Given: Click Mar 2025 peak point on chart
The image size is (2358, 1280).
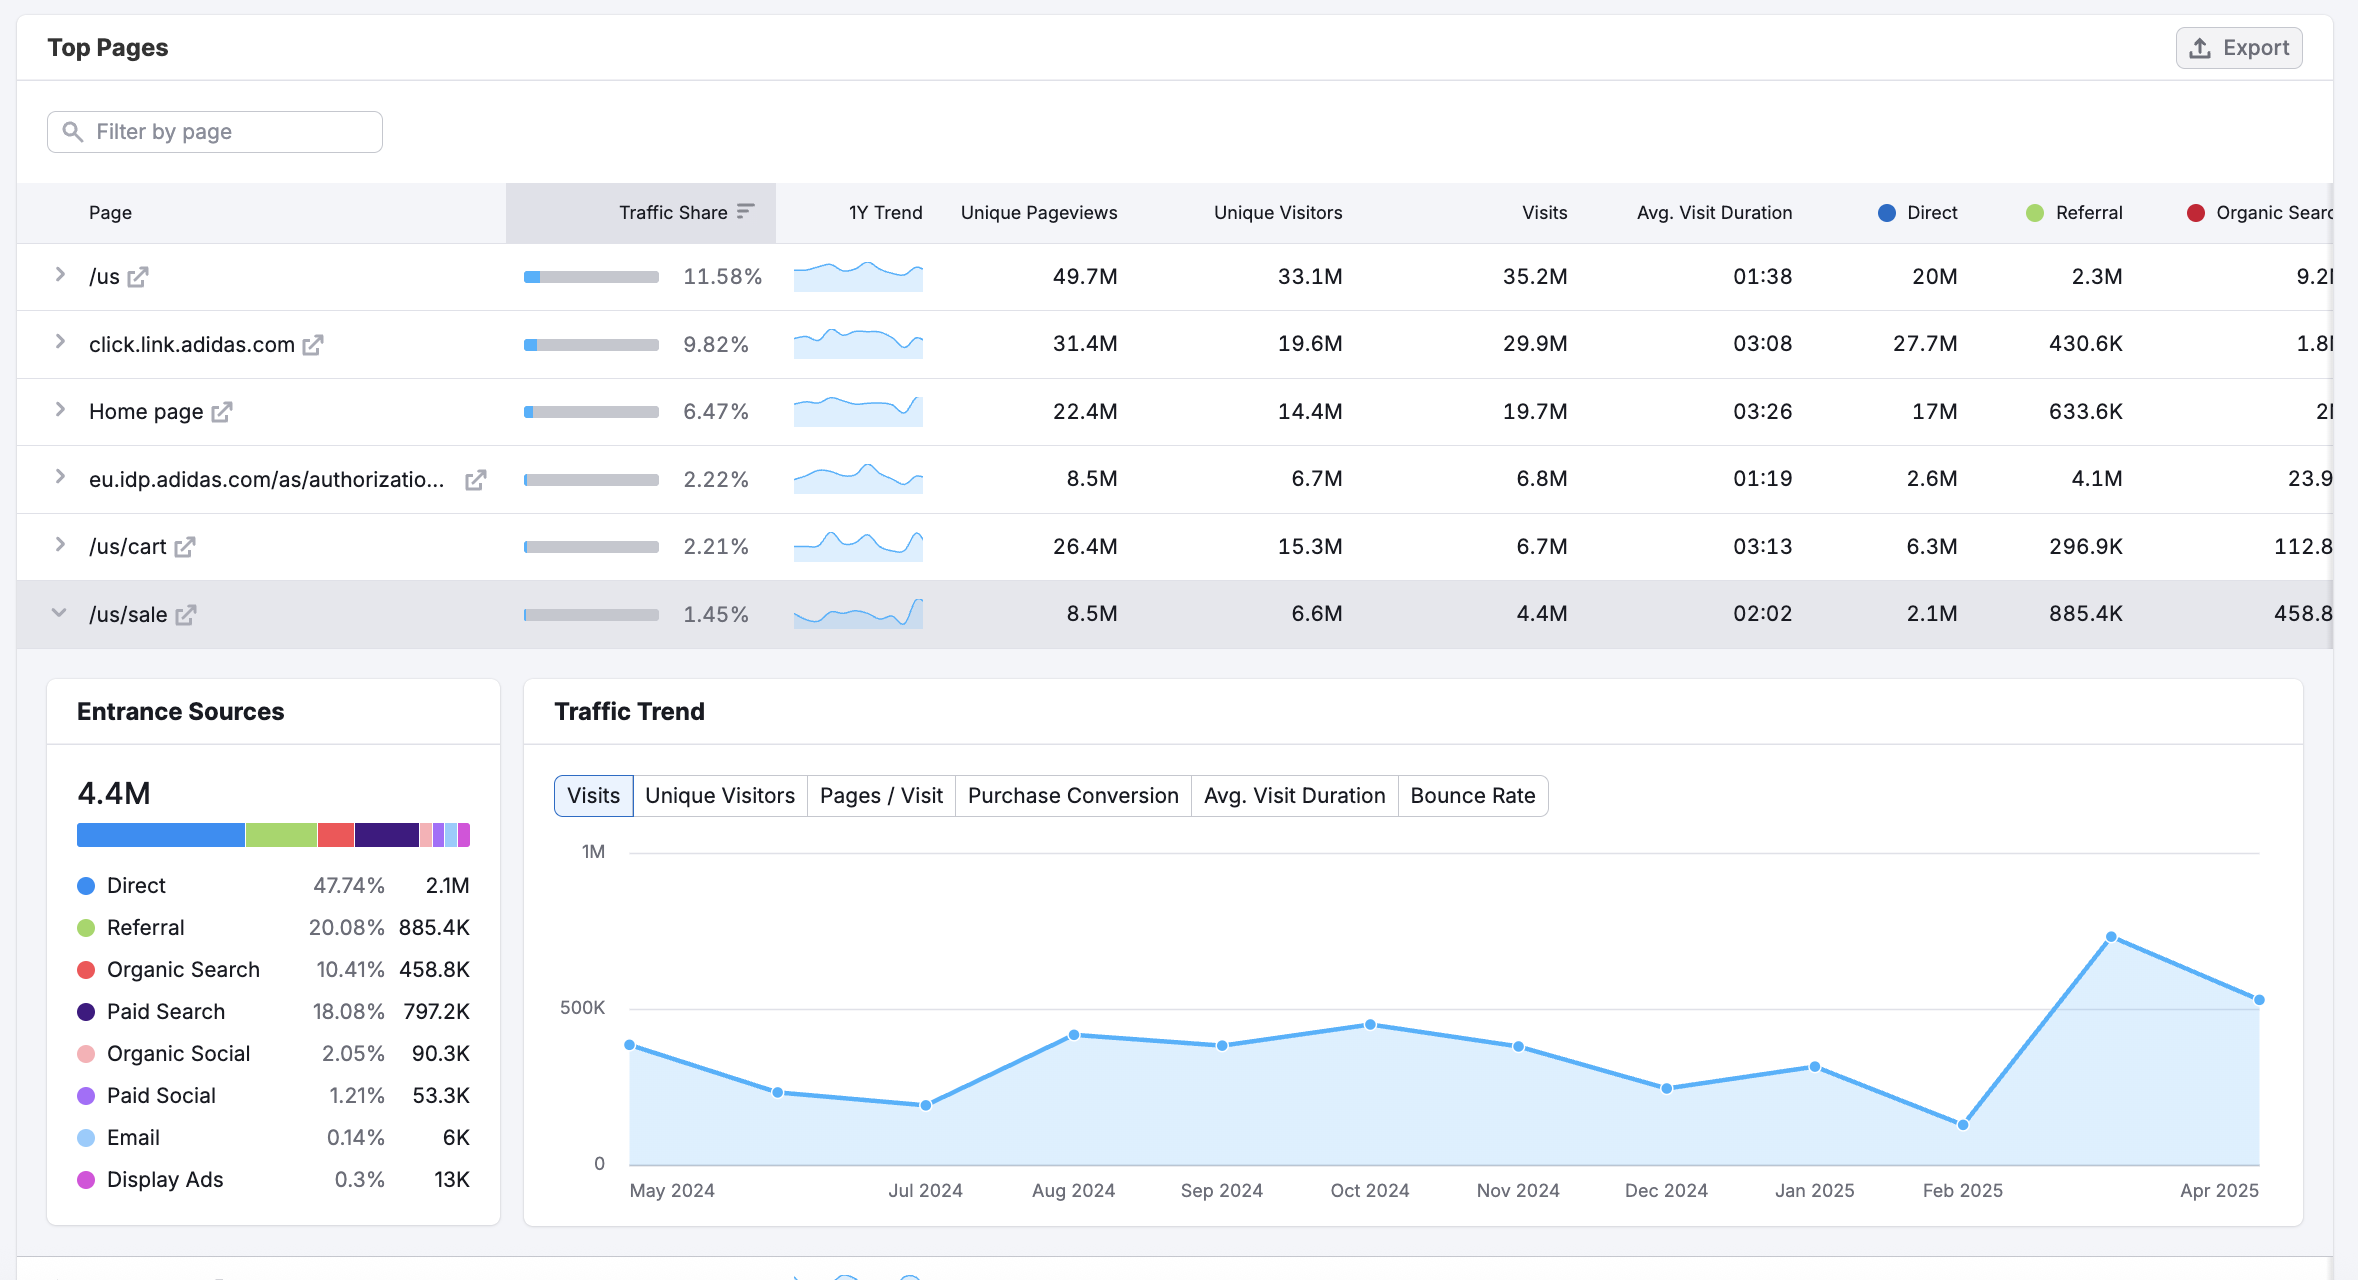Looking at the screenshot, I should pos(2111,937).
